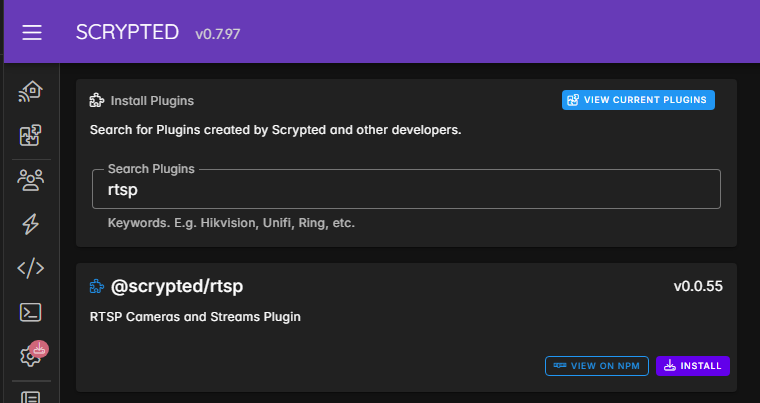Click the View Current Plugins button
760x403 pixels.
[639, 100]
